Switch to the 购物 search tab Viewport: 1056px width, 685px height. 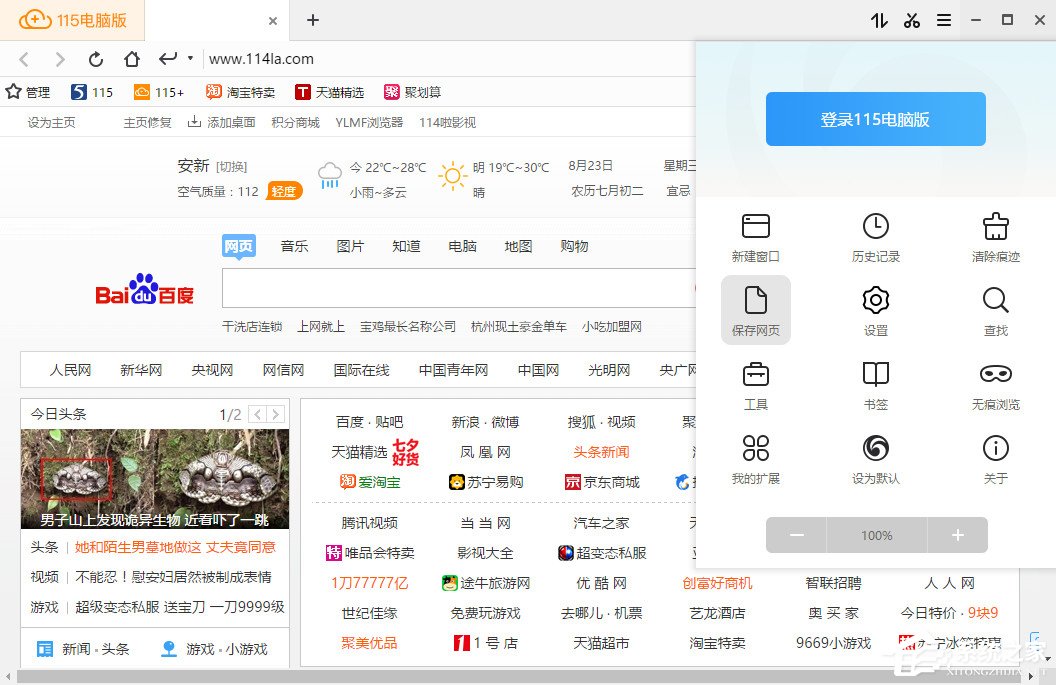coord(574,246)
